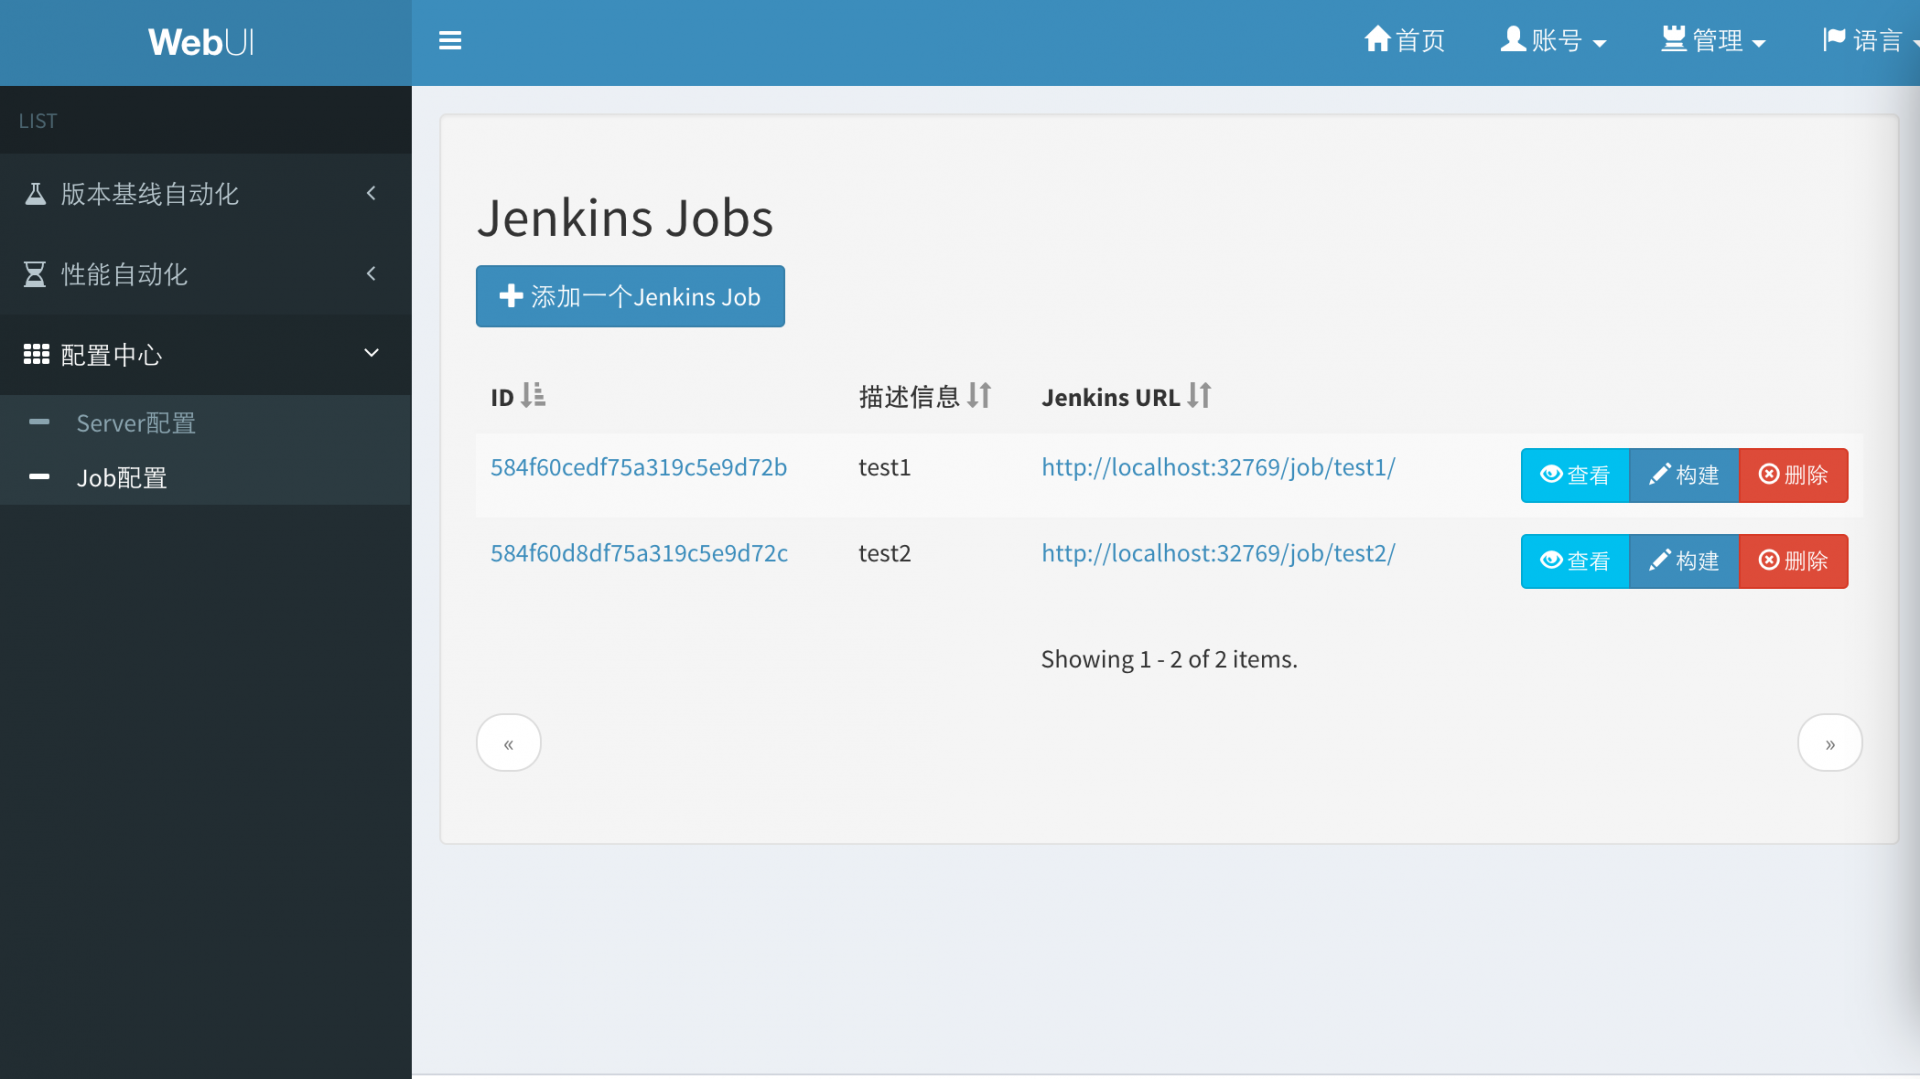Click the hourglass icon beside 性能自动化
The height and width of the screenshot is (1079, 1920).
click(35, 274)
